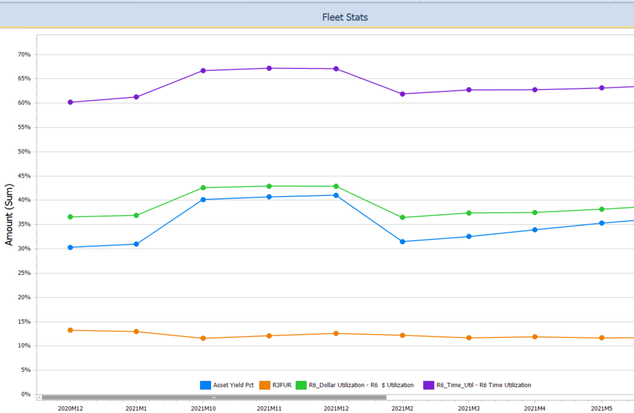Click the purple data point at 2021M11

(269, 68)
